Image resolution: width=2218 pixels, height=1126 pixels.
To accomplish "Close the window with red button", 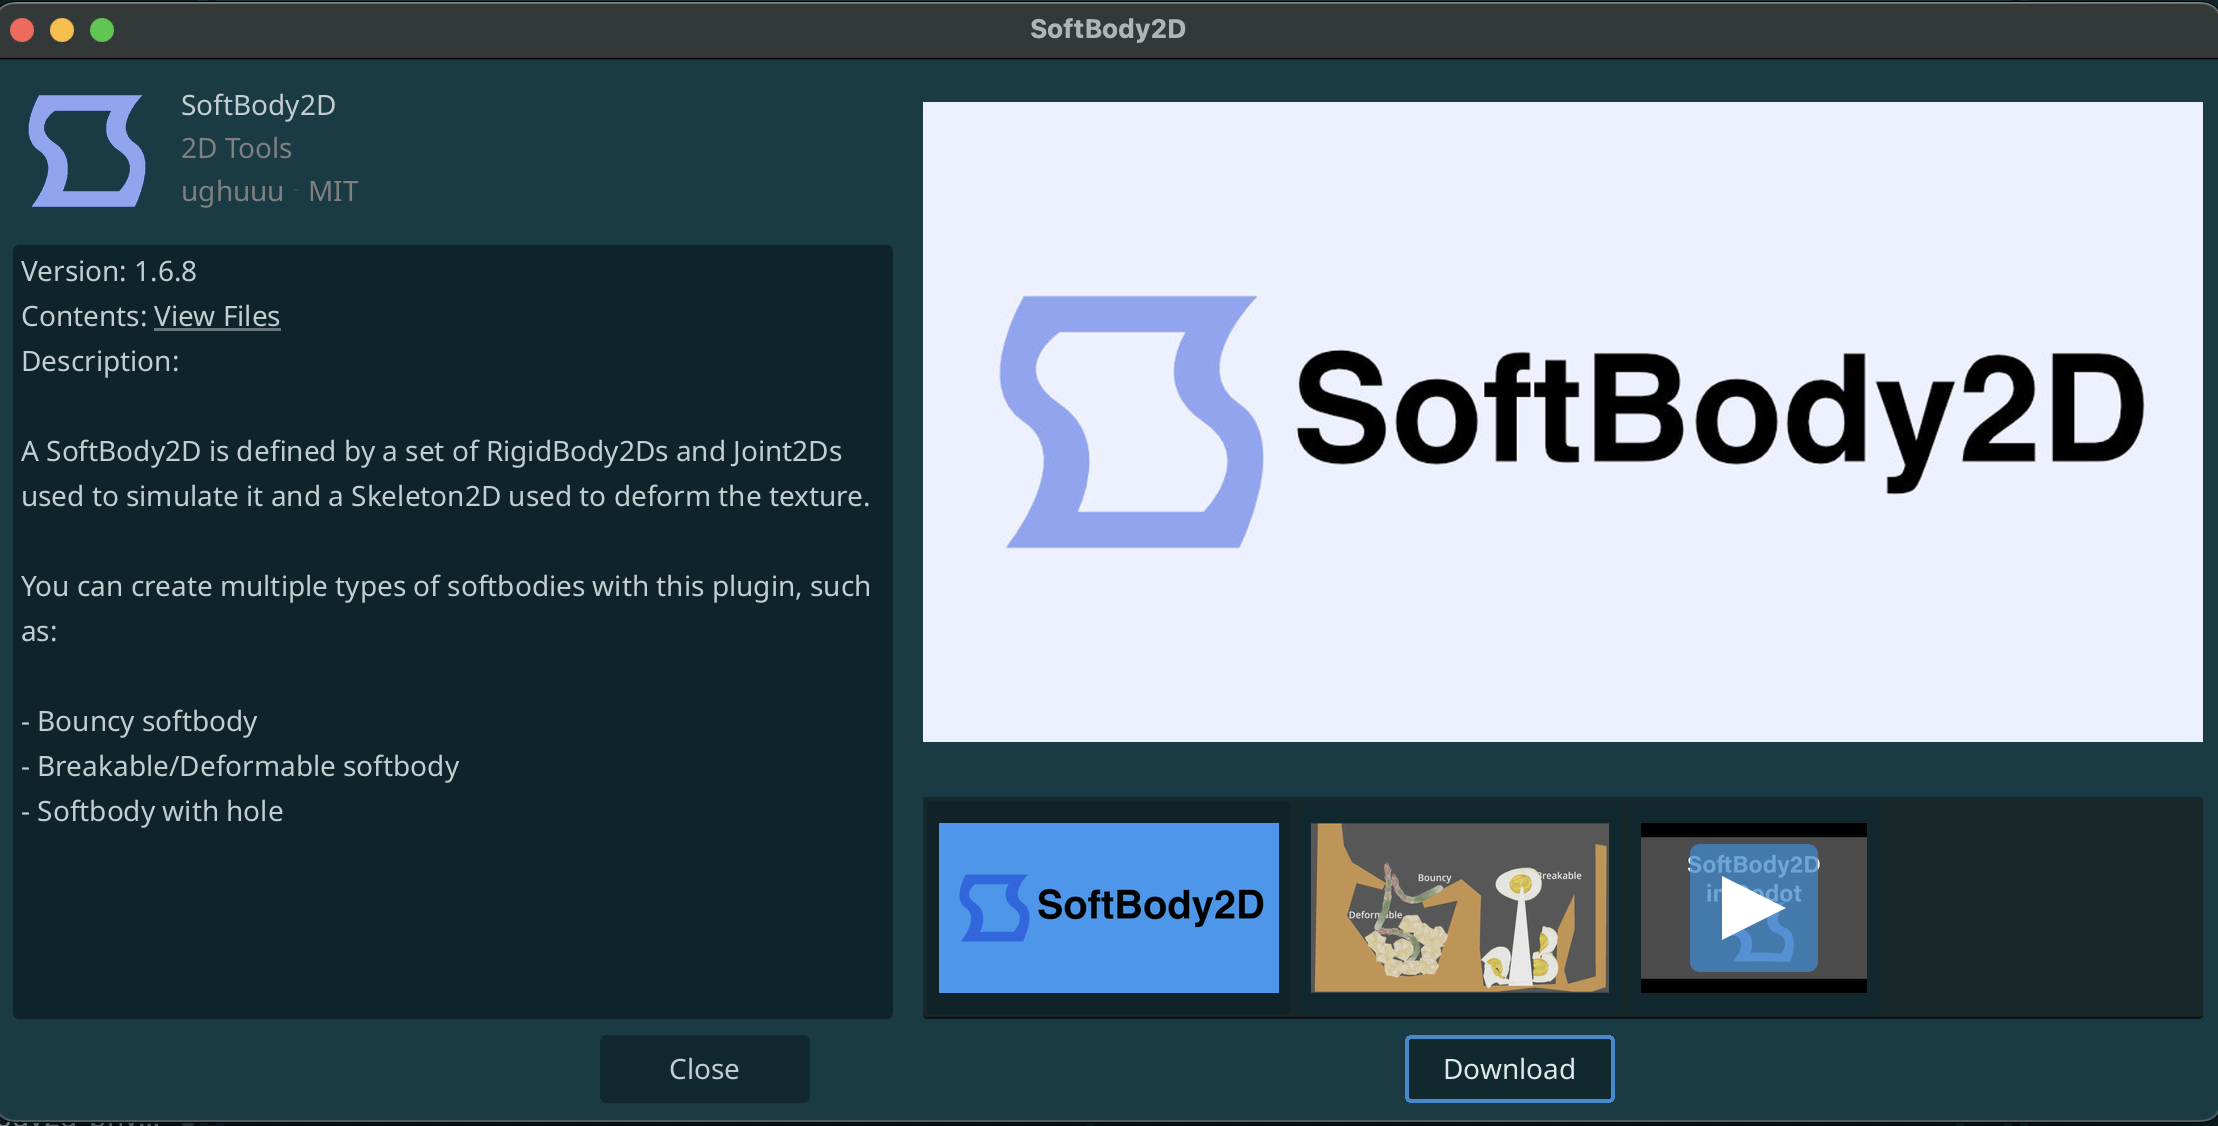I will pos(22,30).
